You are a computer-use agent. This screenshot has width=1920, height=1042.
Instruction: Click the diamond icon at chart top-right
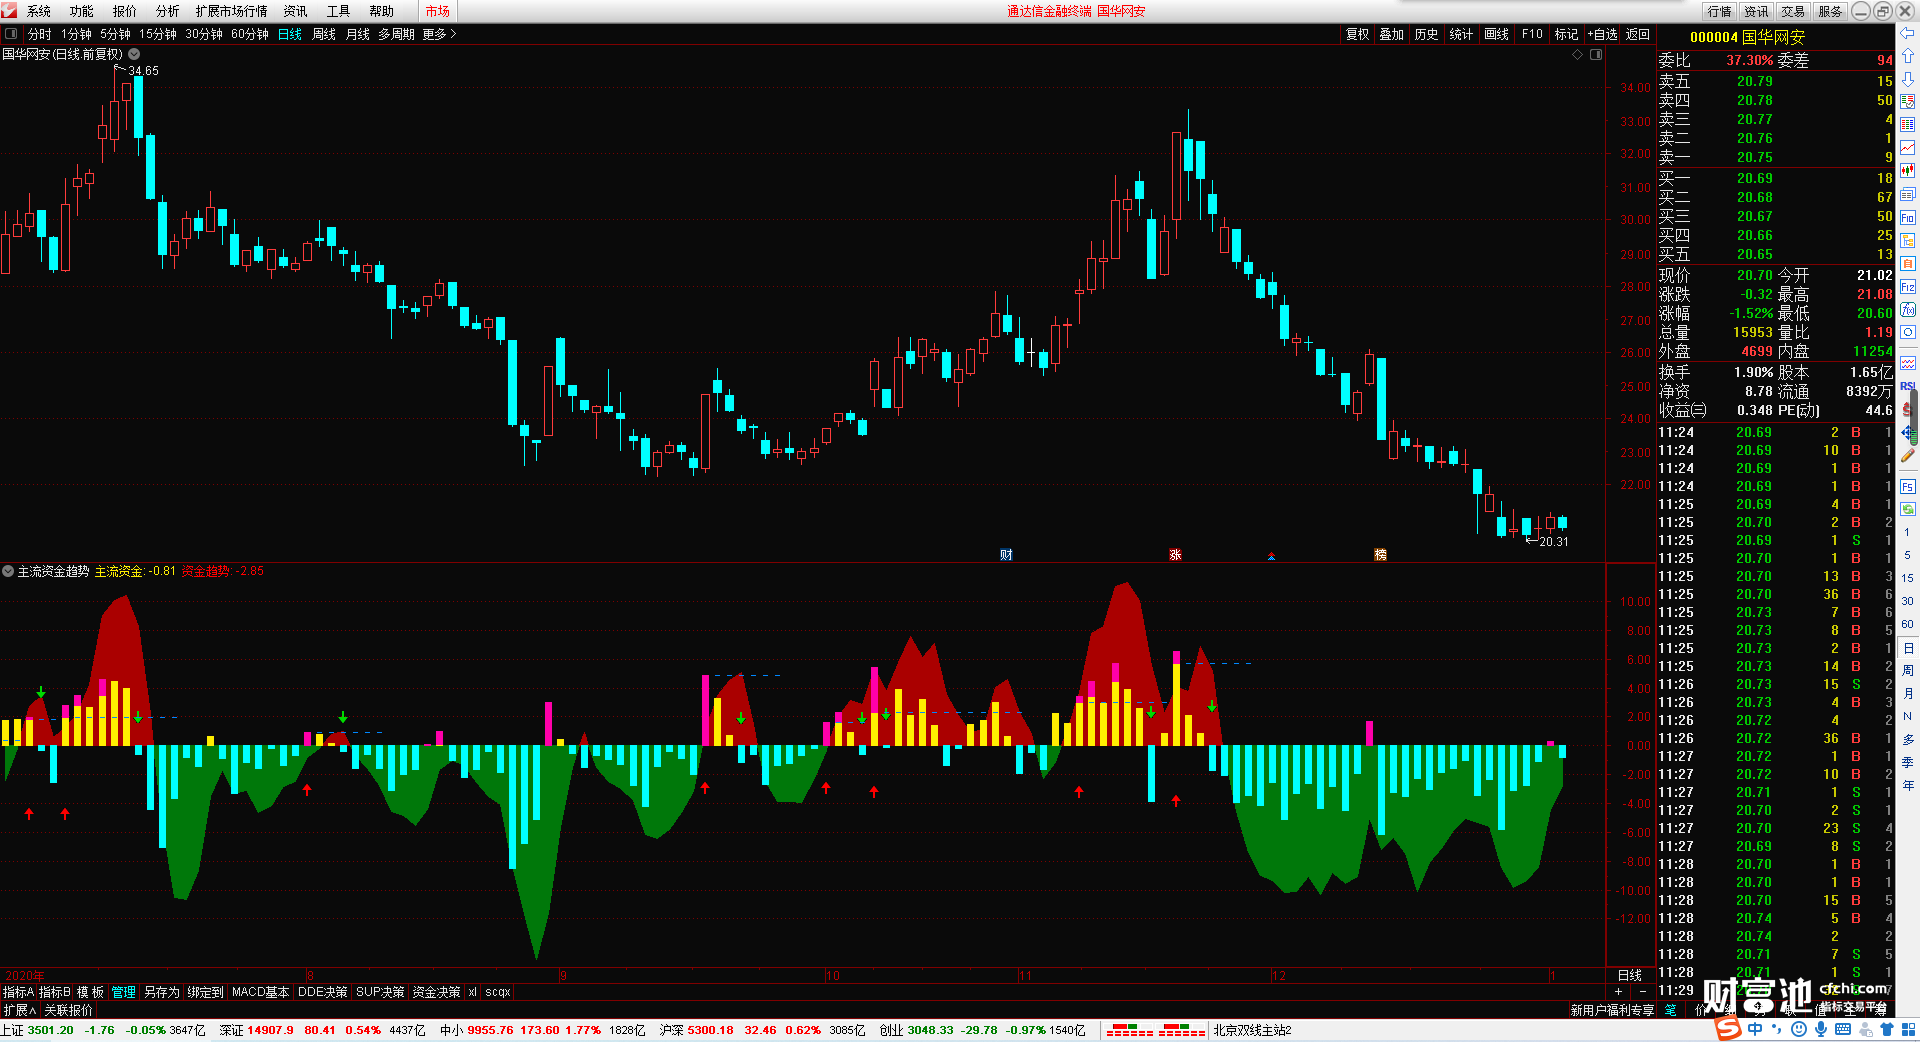tap(1578, 55)
